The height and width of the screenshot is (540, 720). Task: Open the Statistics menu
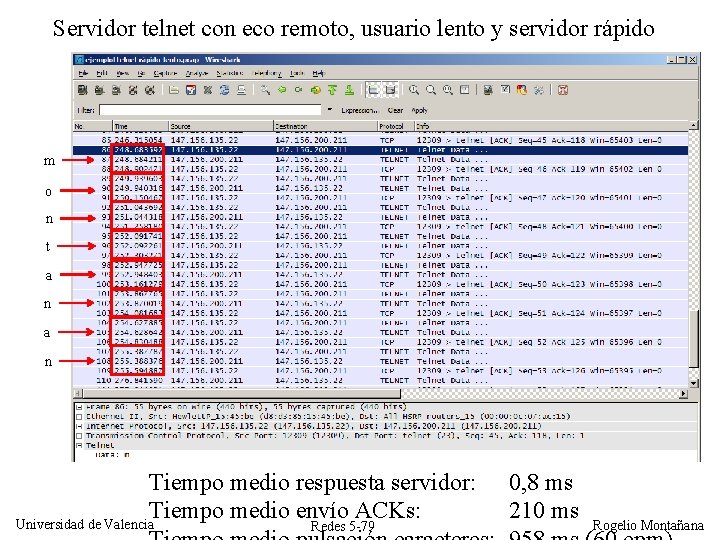coord(229,73)
